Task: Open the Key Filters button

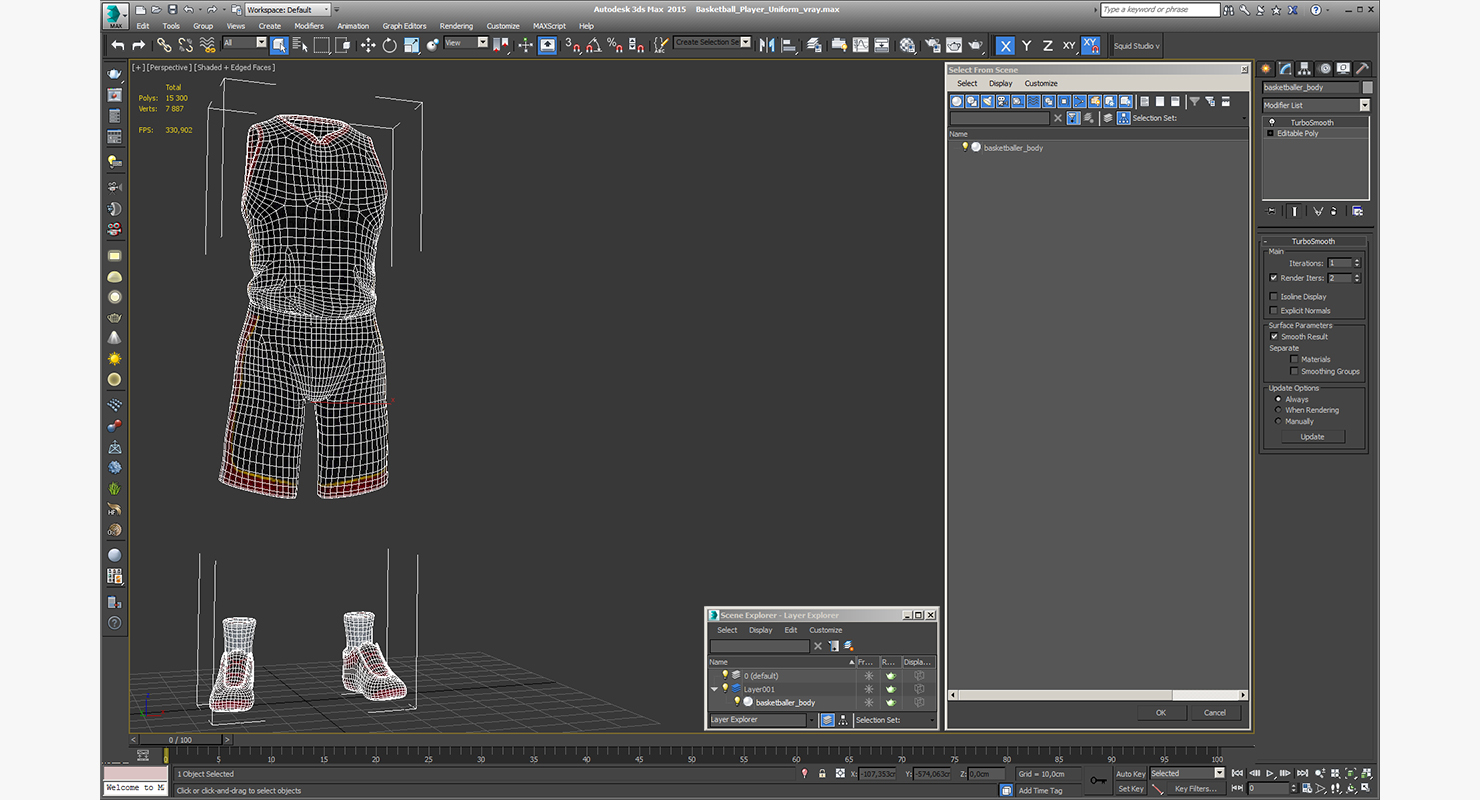Action: (1195, 789)
